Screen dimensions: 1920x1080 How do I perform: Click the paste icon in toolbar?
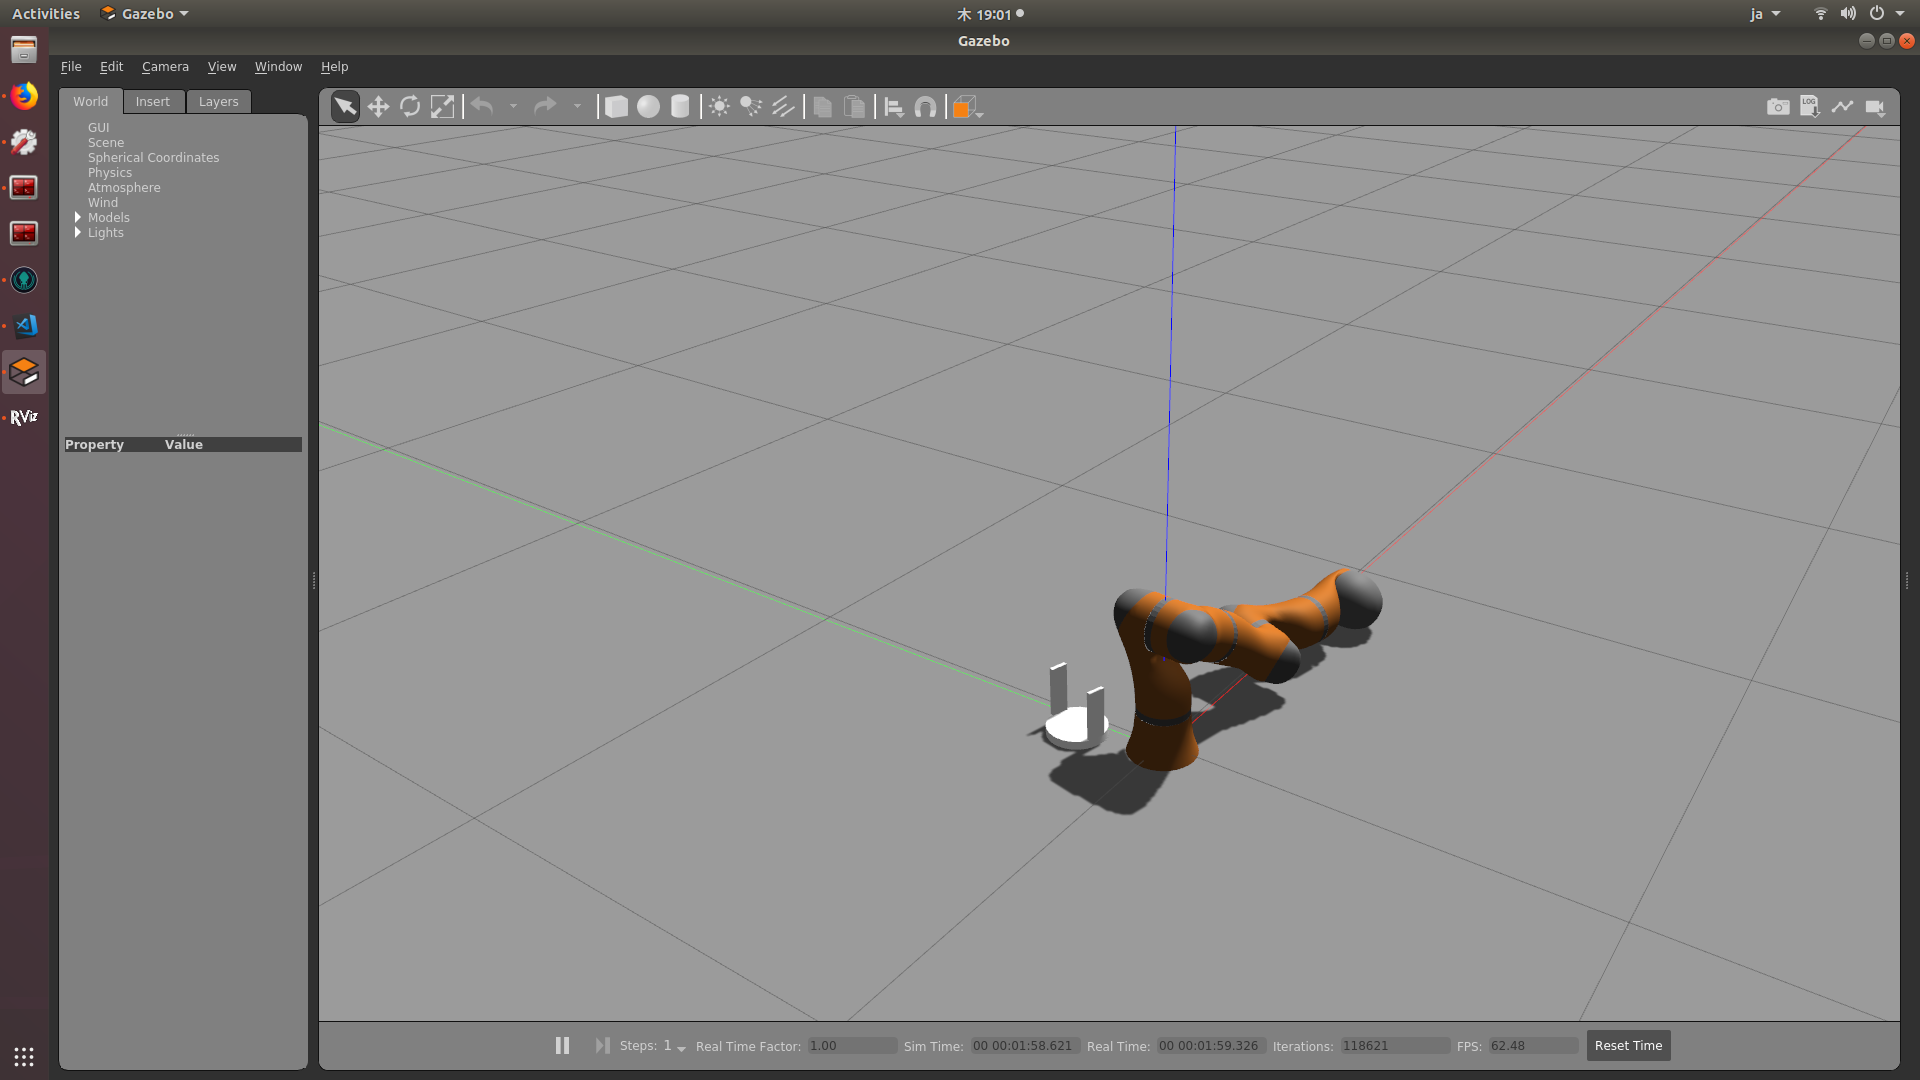tap(854, 107)
